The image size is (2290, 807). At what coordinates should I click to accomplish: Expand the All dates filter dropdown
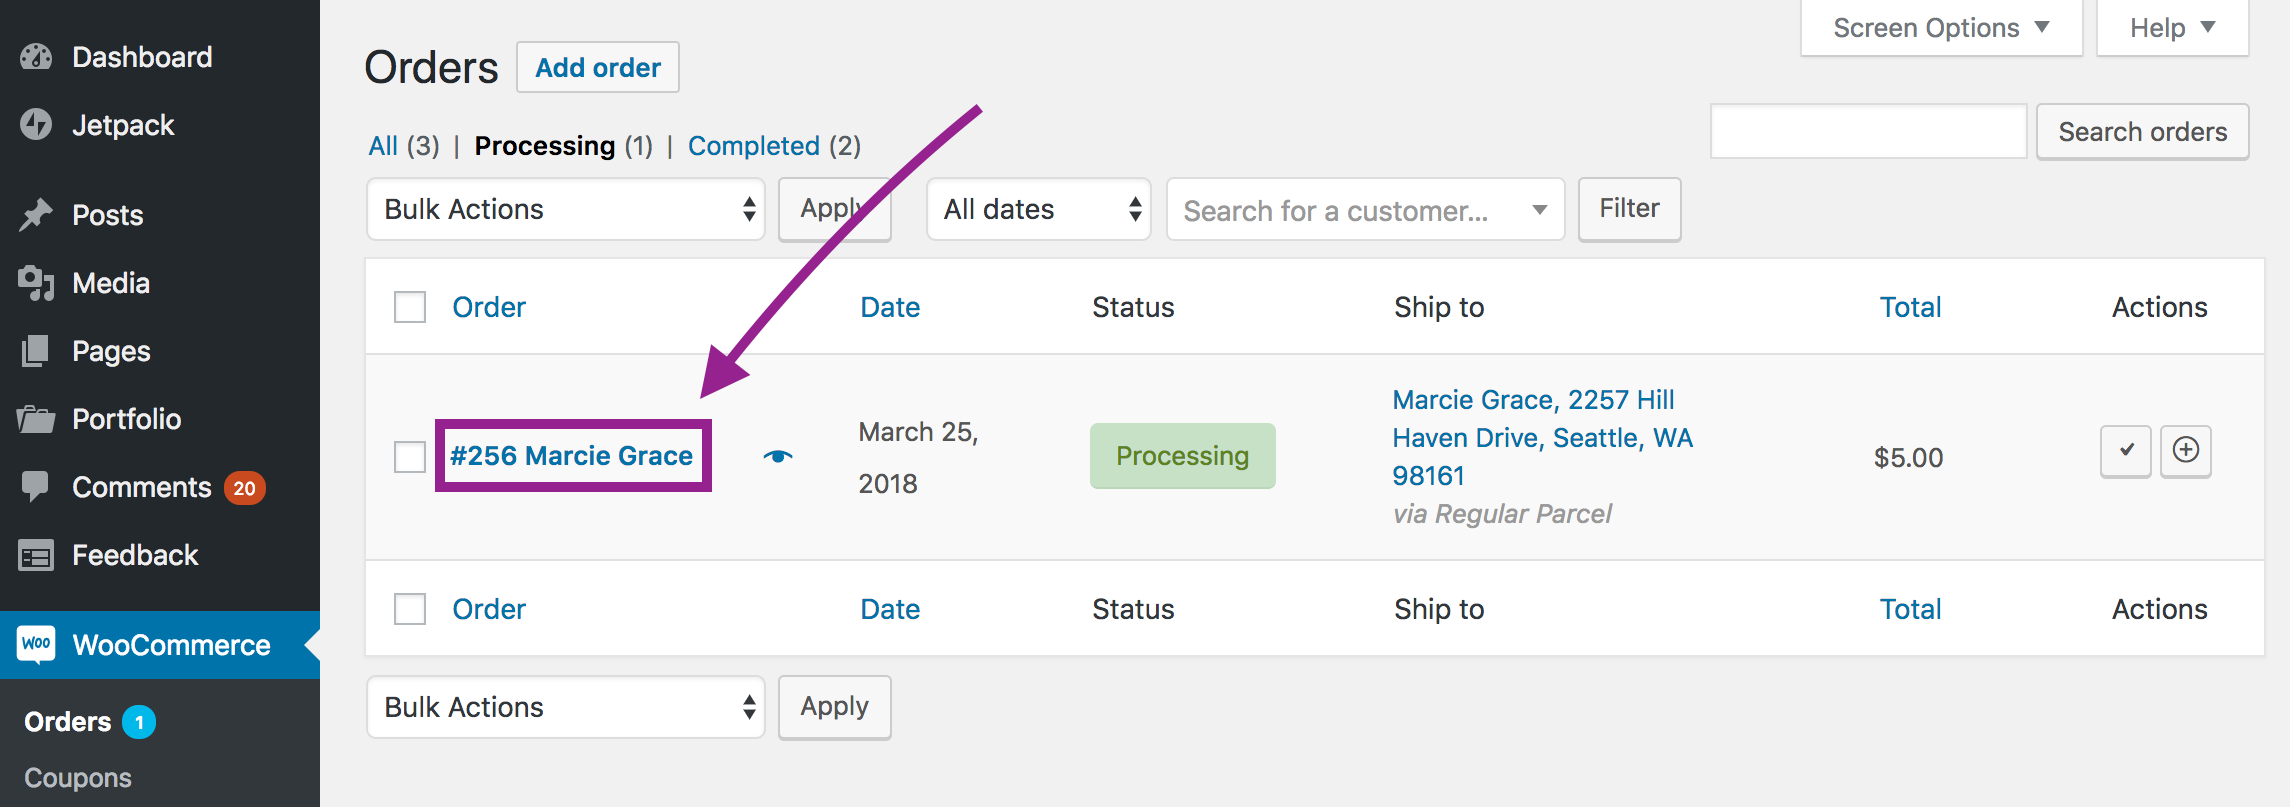[x=1039, y=209]
